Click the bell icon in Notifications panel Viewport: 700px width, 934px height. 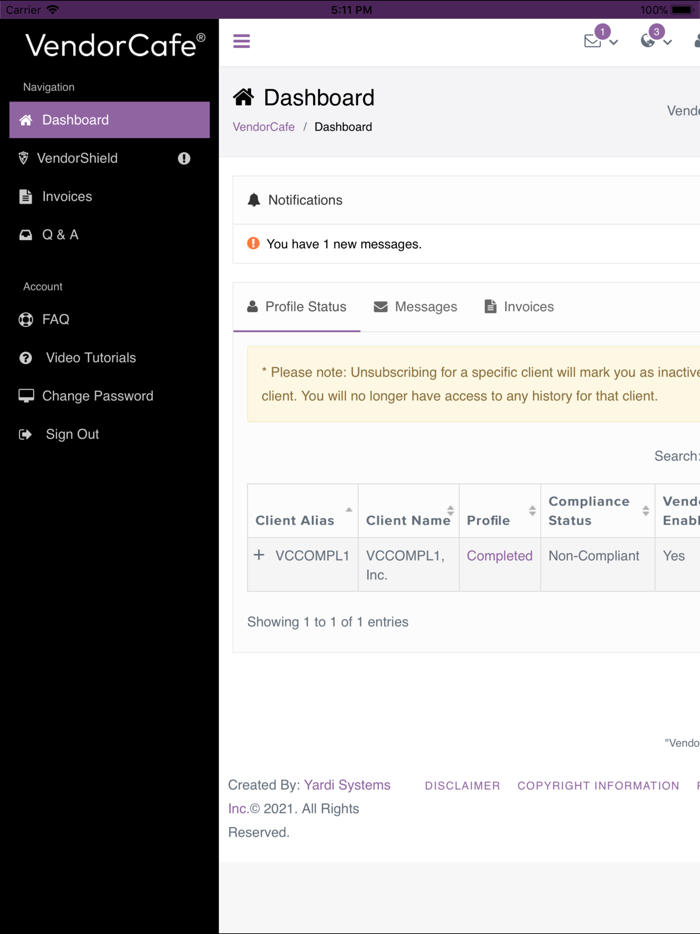(x=254, y=200)
